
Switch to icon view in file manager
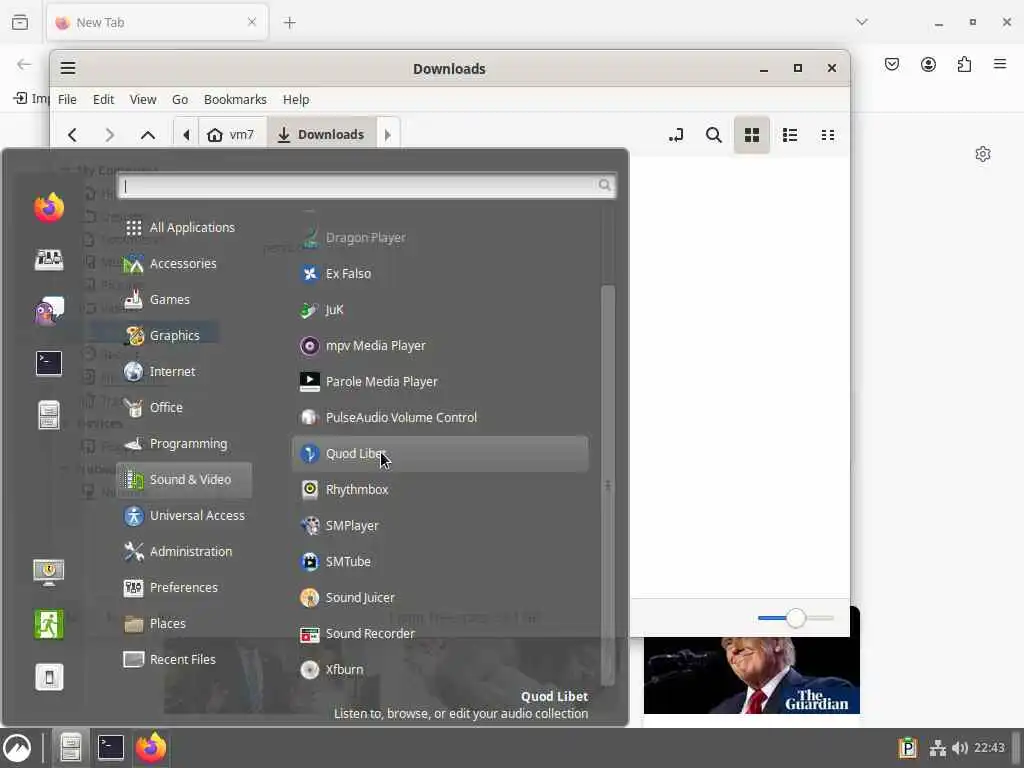752,135
